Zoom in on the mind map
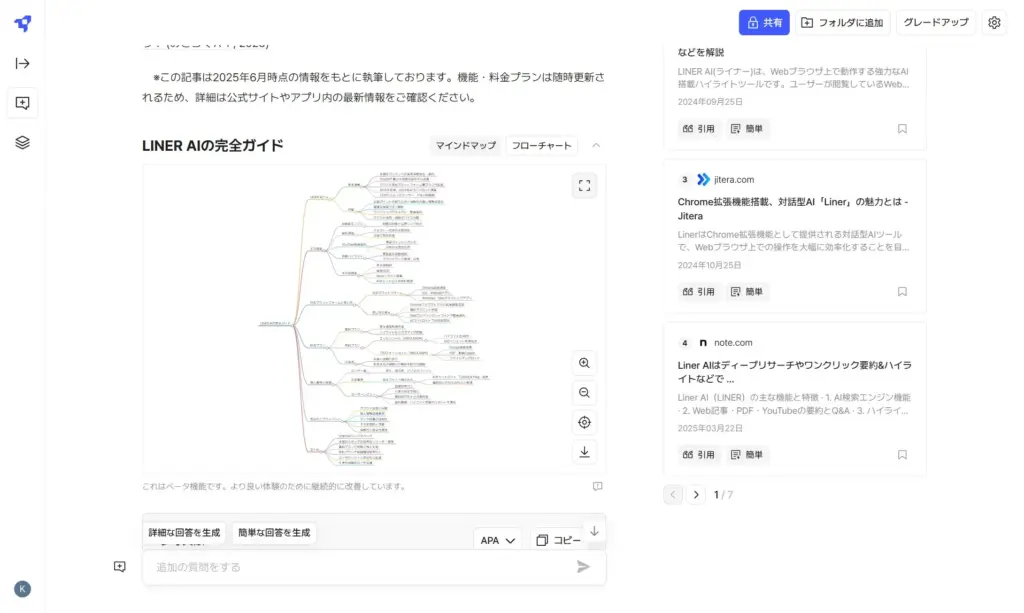Screen dimensions: 1024x613 [584, 363]
